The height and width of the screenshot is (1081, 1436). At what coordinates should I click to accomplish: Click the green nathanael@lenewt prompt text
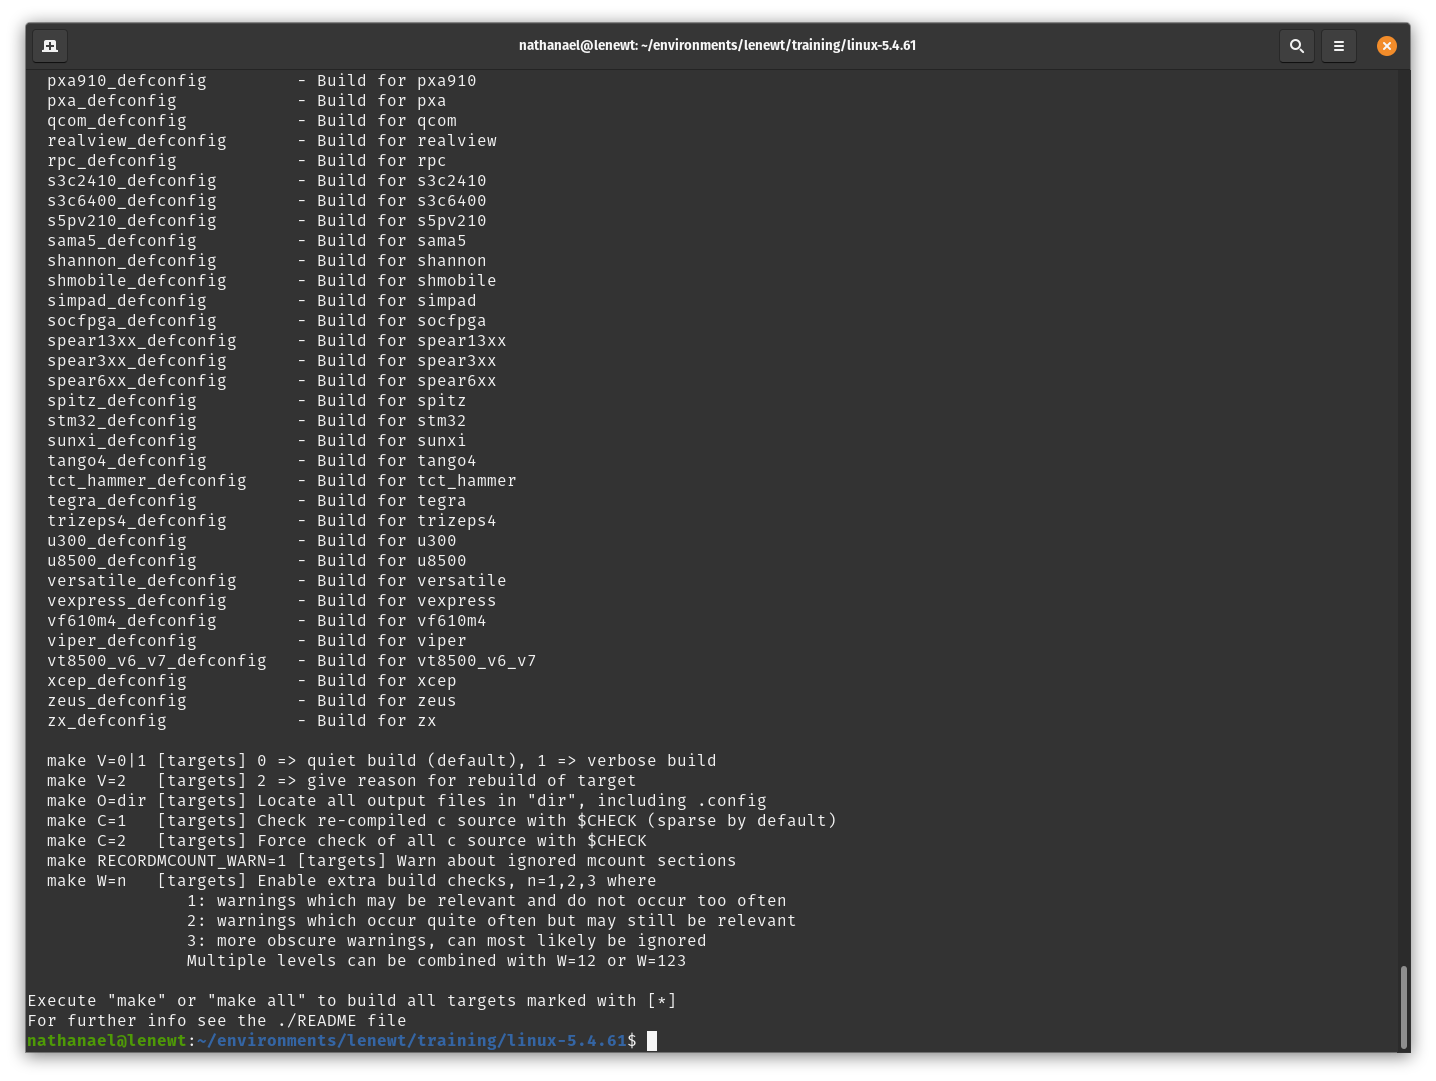tap(106, 1041)
